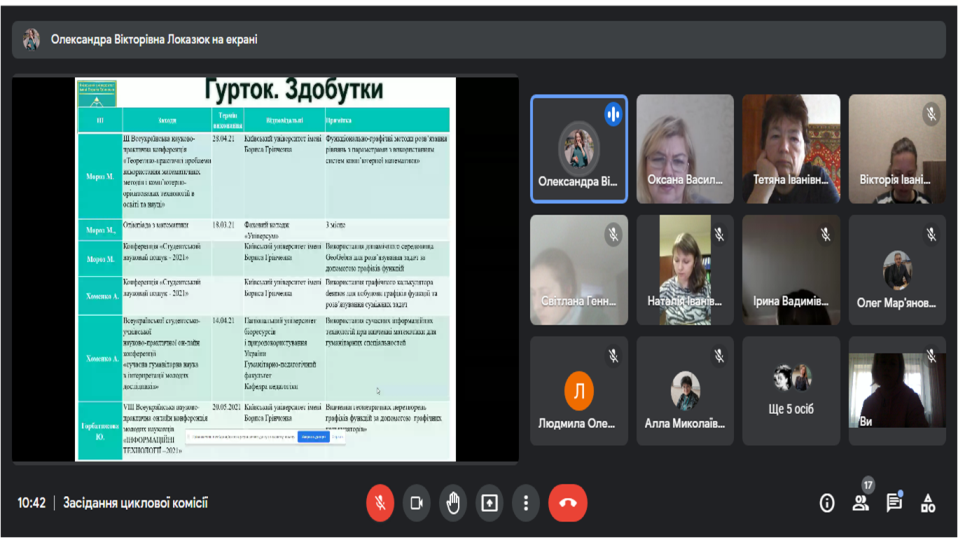The width and height of the screenshot is (958, 538).
Task: Unmute the microphone in the call controls
Action: click(x=380, y=503)
